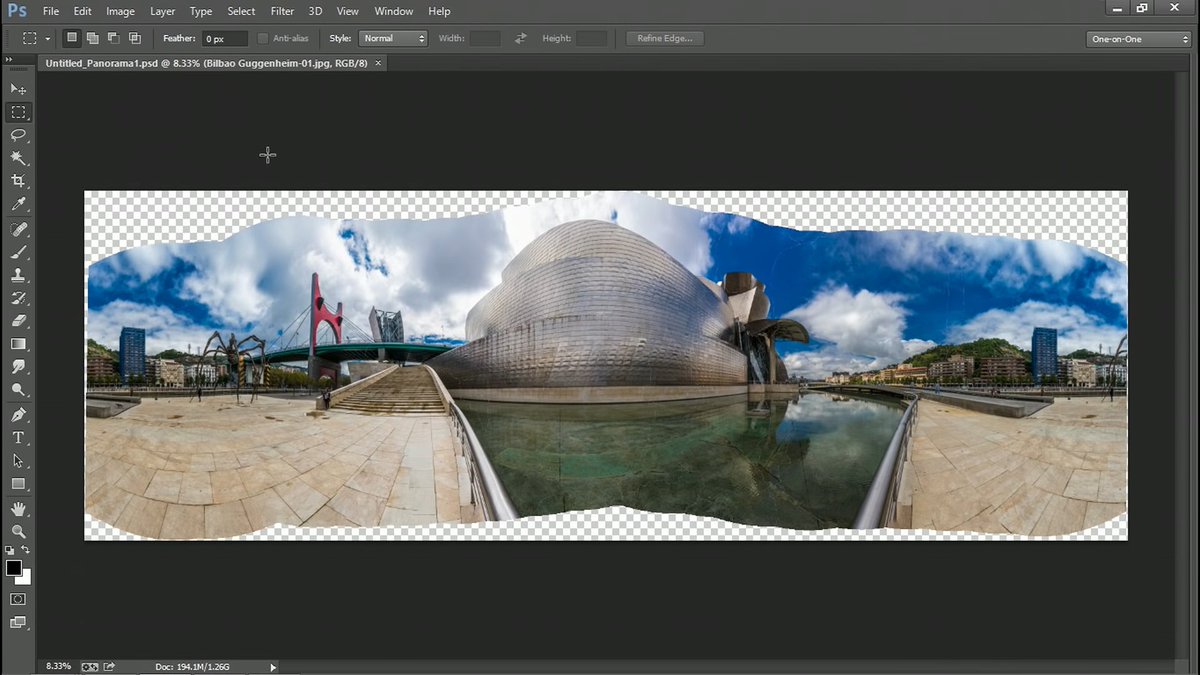Select the Move tool
The width and height of the screenshot is (1200, 675).
coord(18,89)
